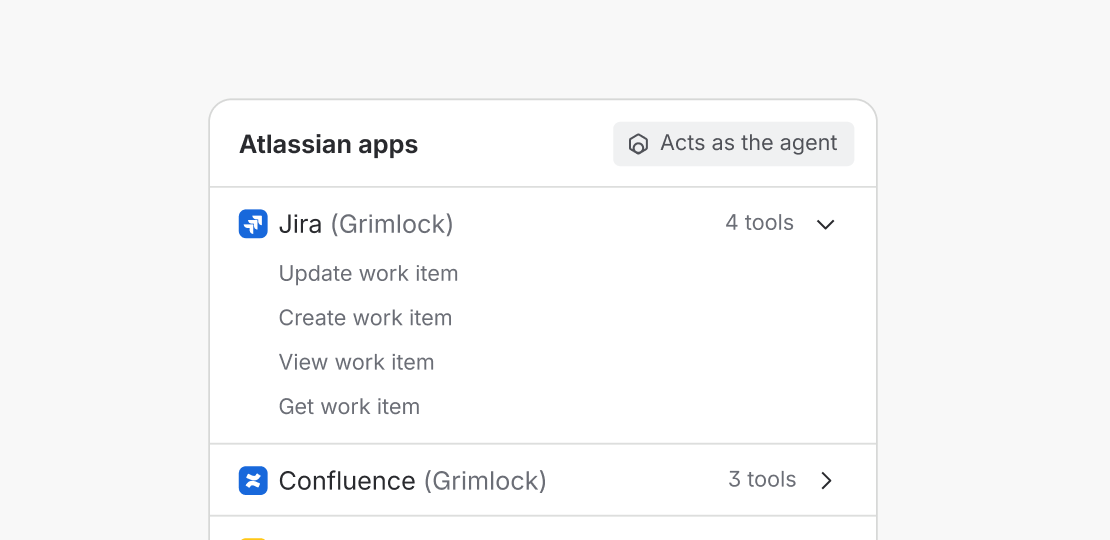
Task: Select Create work item tool
Action: click(365, 318)
